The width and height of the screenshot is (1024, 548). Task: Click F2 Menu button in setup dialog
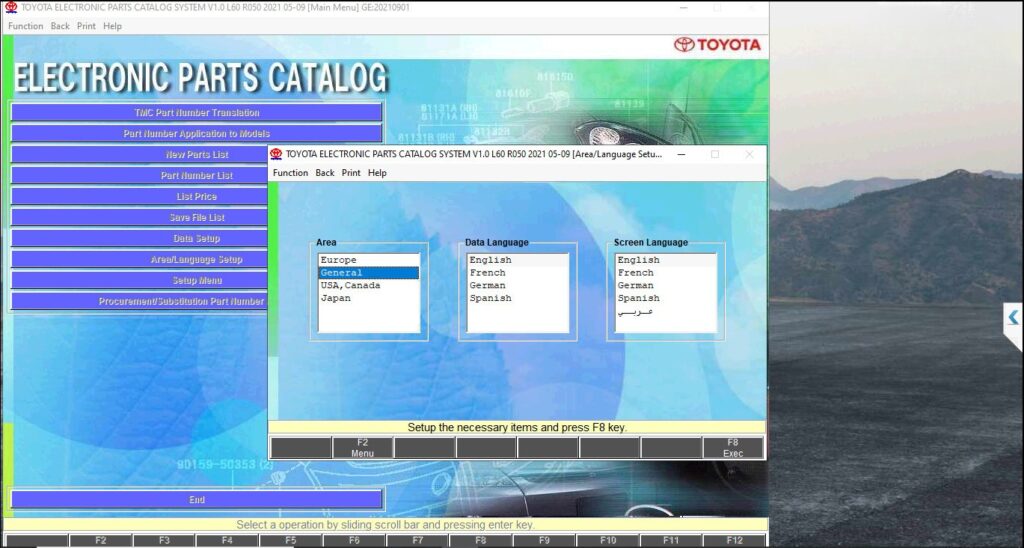click(x=362, y=448)
